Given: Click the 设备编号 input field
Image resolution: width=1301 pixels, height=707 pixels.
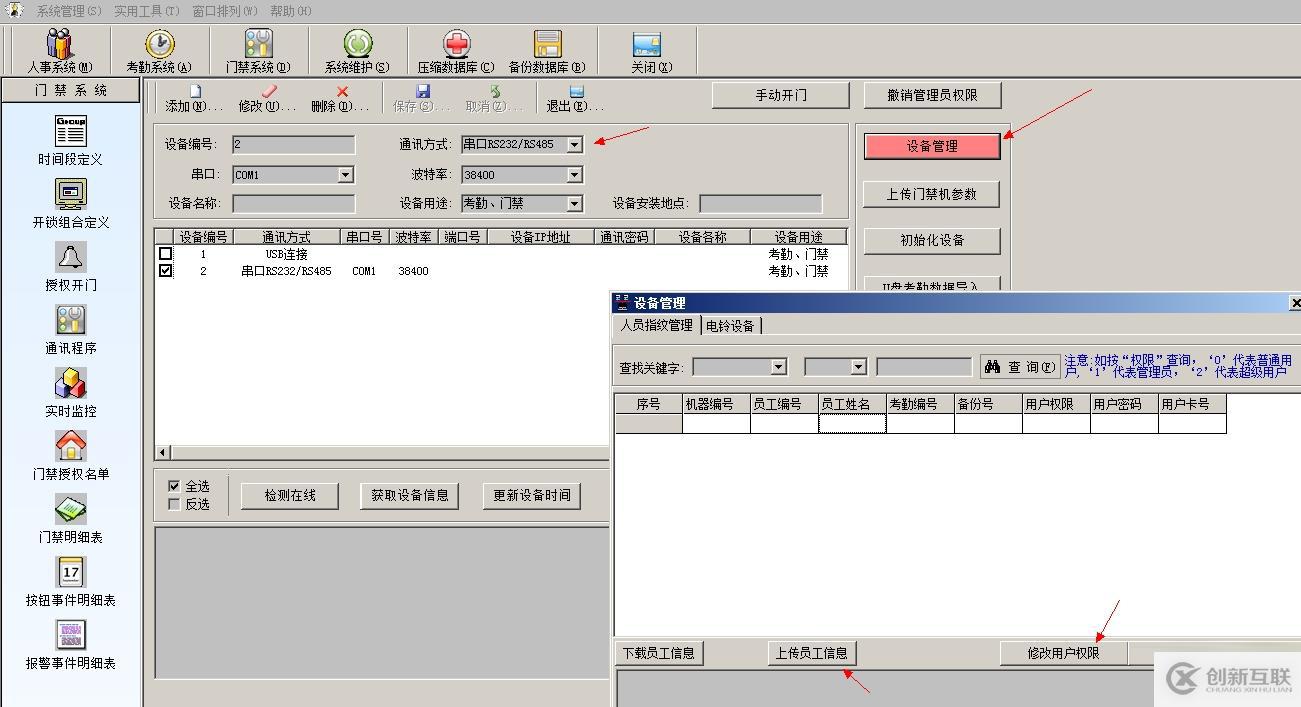Looking at the screenshot, I should point(293,145).
